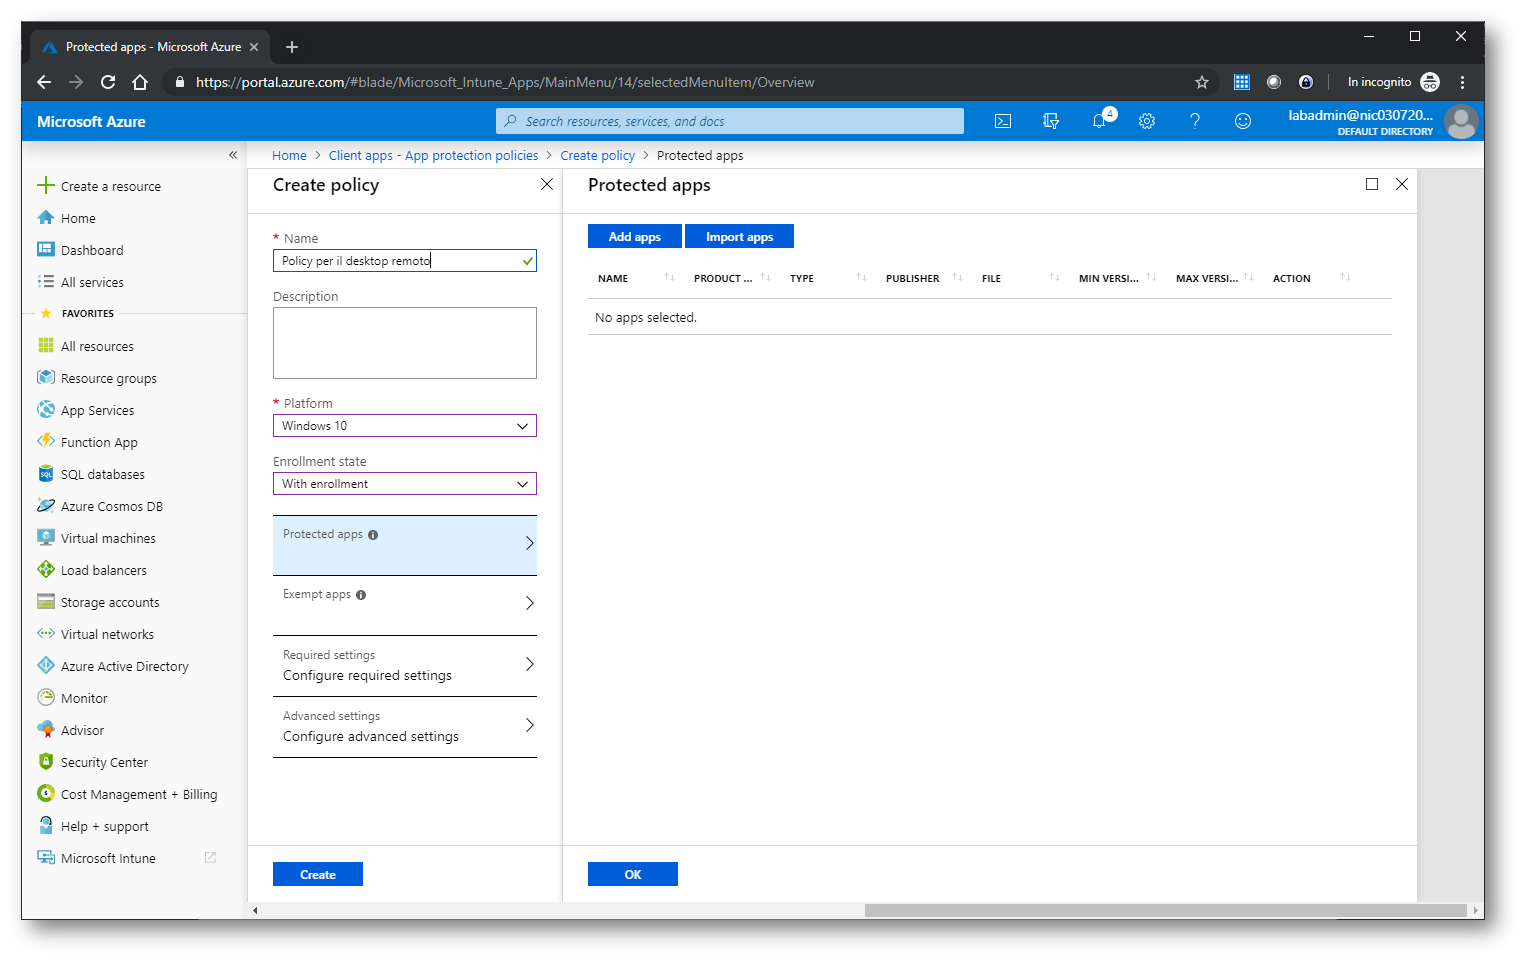Click the policy Name input field
This screenshot has height=962, width=1527.
point(405,261)
